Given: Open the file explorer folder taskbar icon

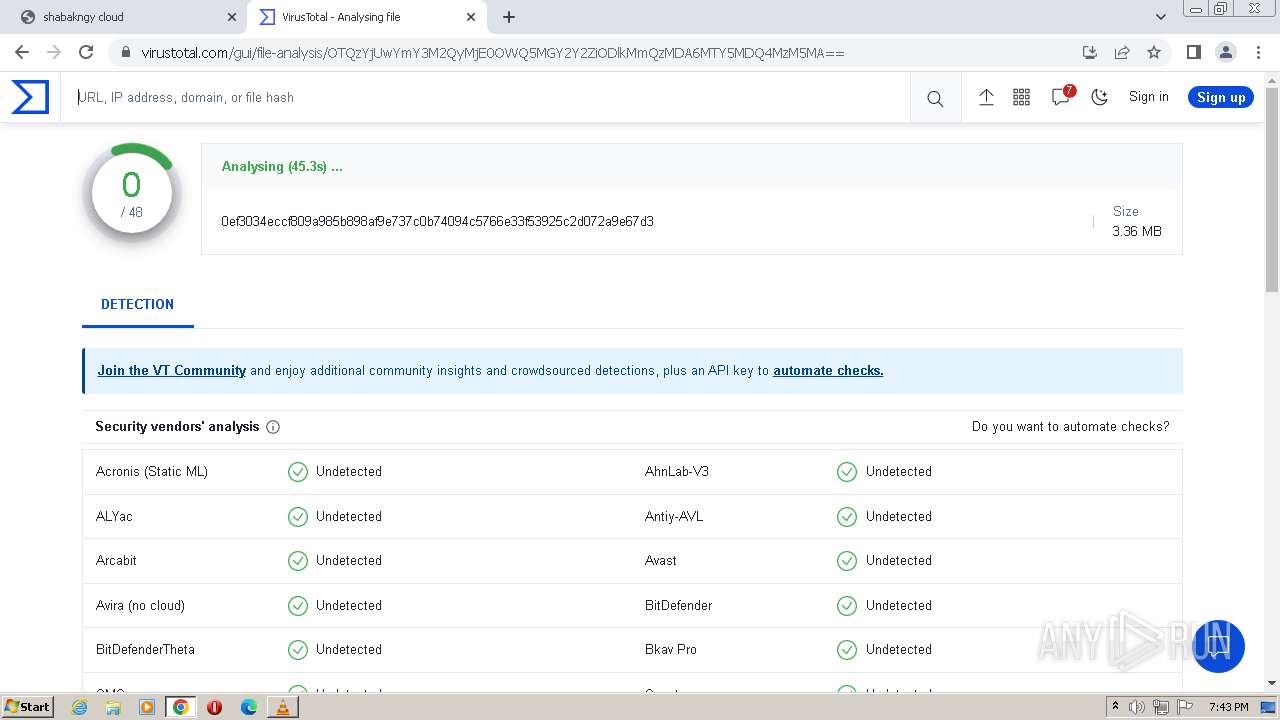Looking at the screenshot, I should 113,707.
